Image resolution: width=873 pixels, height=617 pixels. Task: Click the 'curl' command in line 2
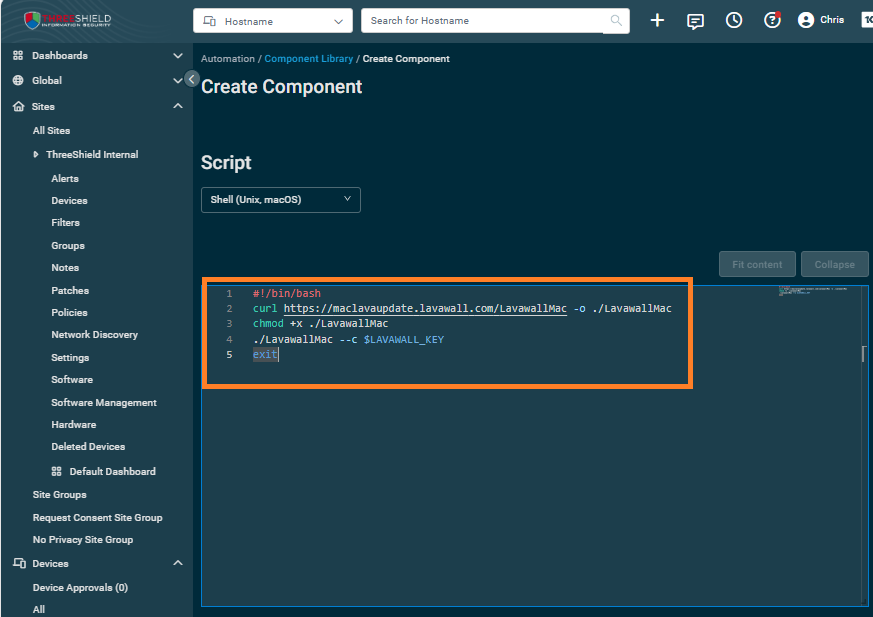point(265,308)
